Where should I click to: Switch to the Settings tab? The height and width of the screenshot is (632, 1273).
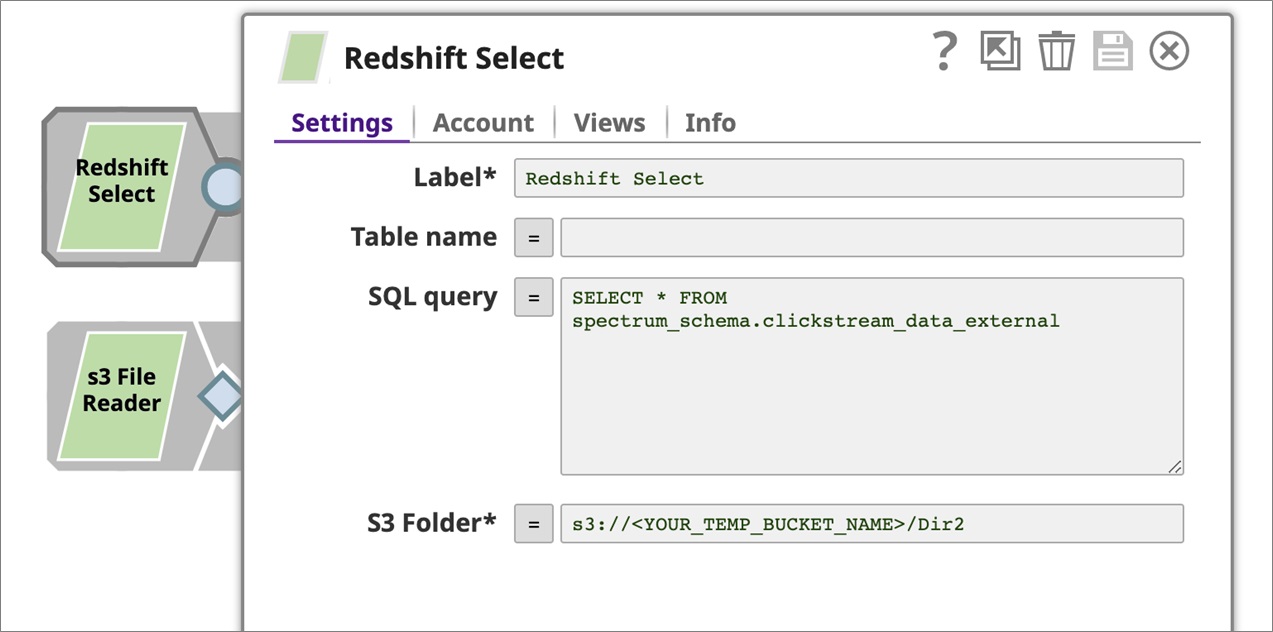tap(342, 123)
